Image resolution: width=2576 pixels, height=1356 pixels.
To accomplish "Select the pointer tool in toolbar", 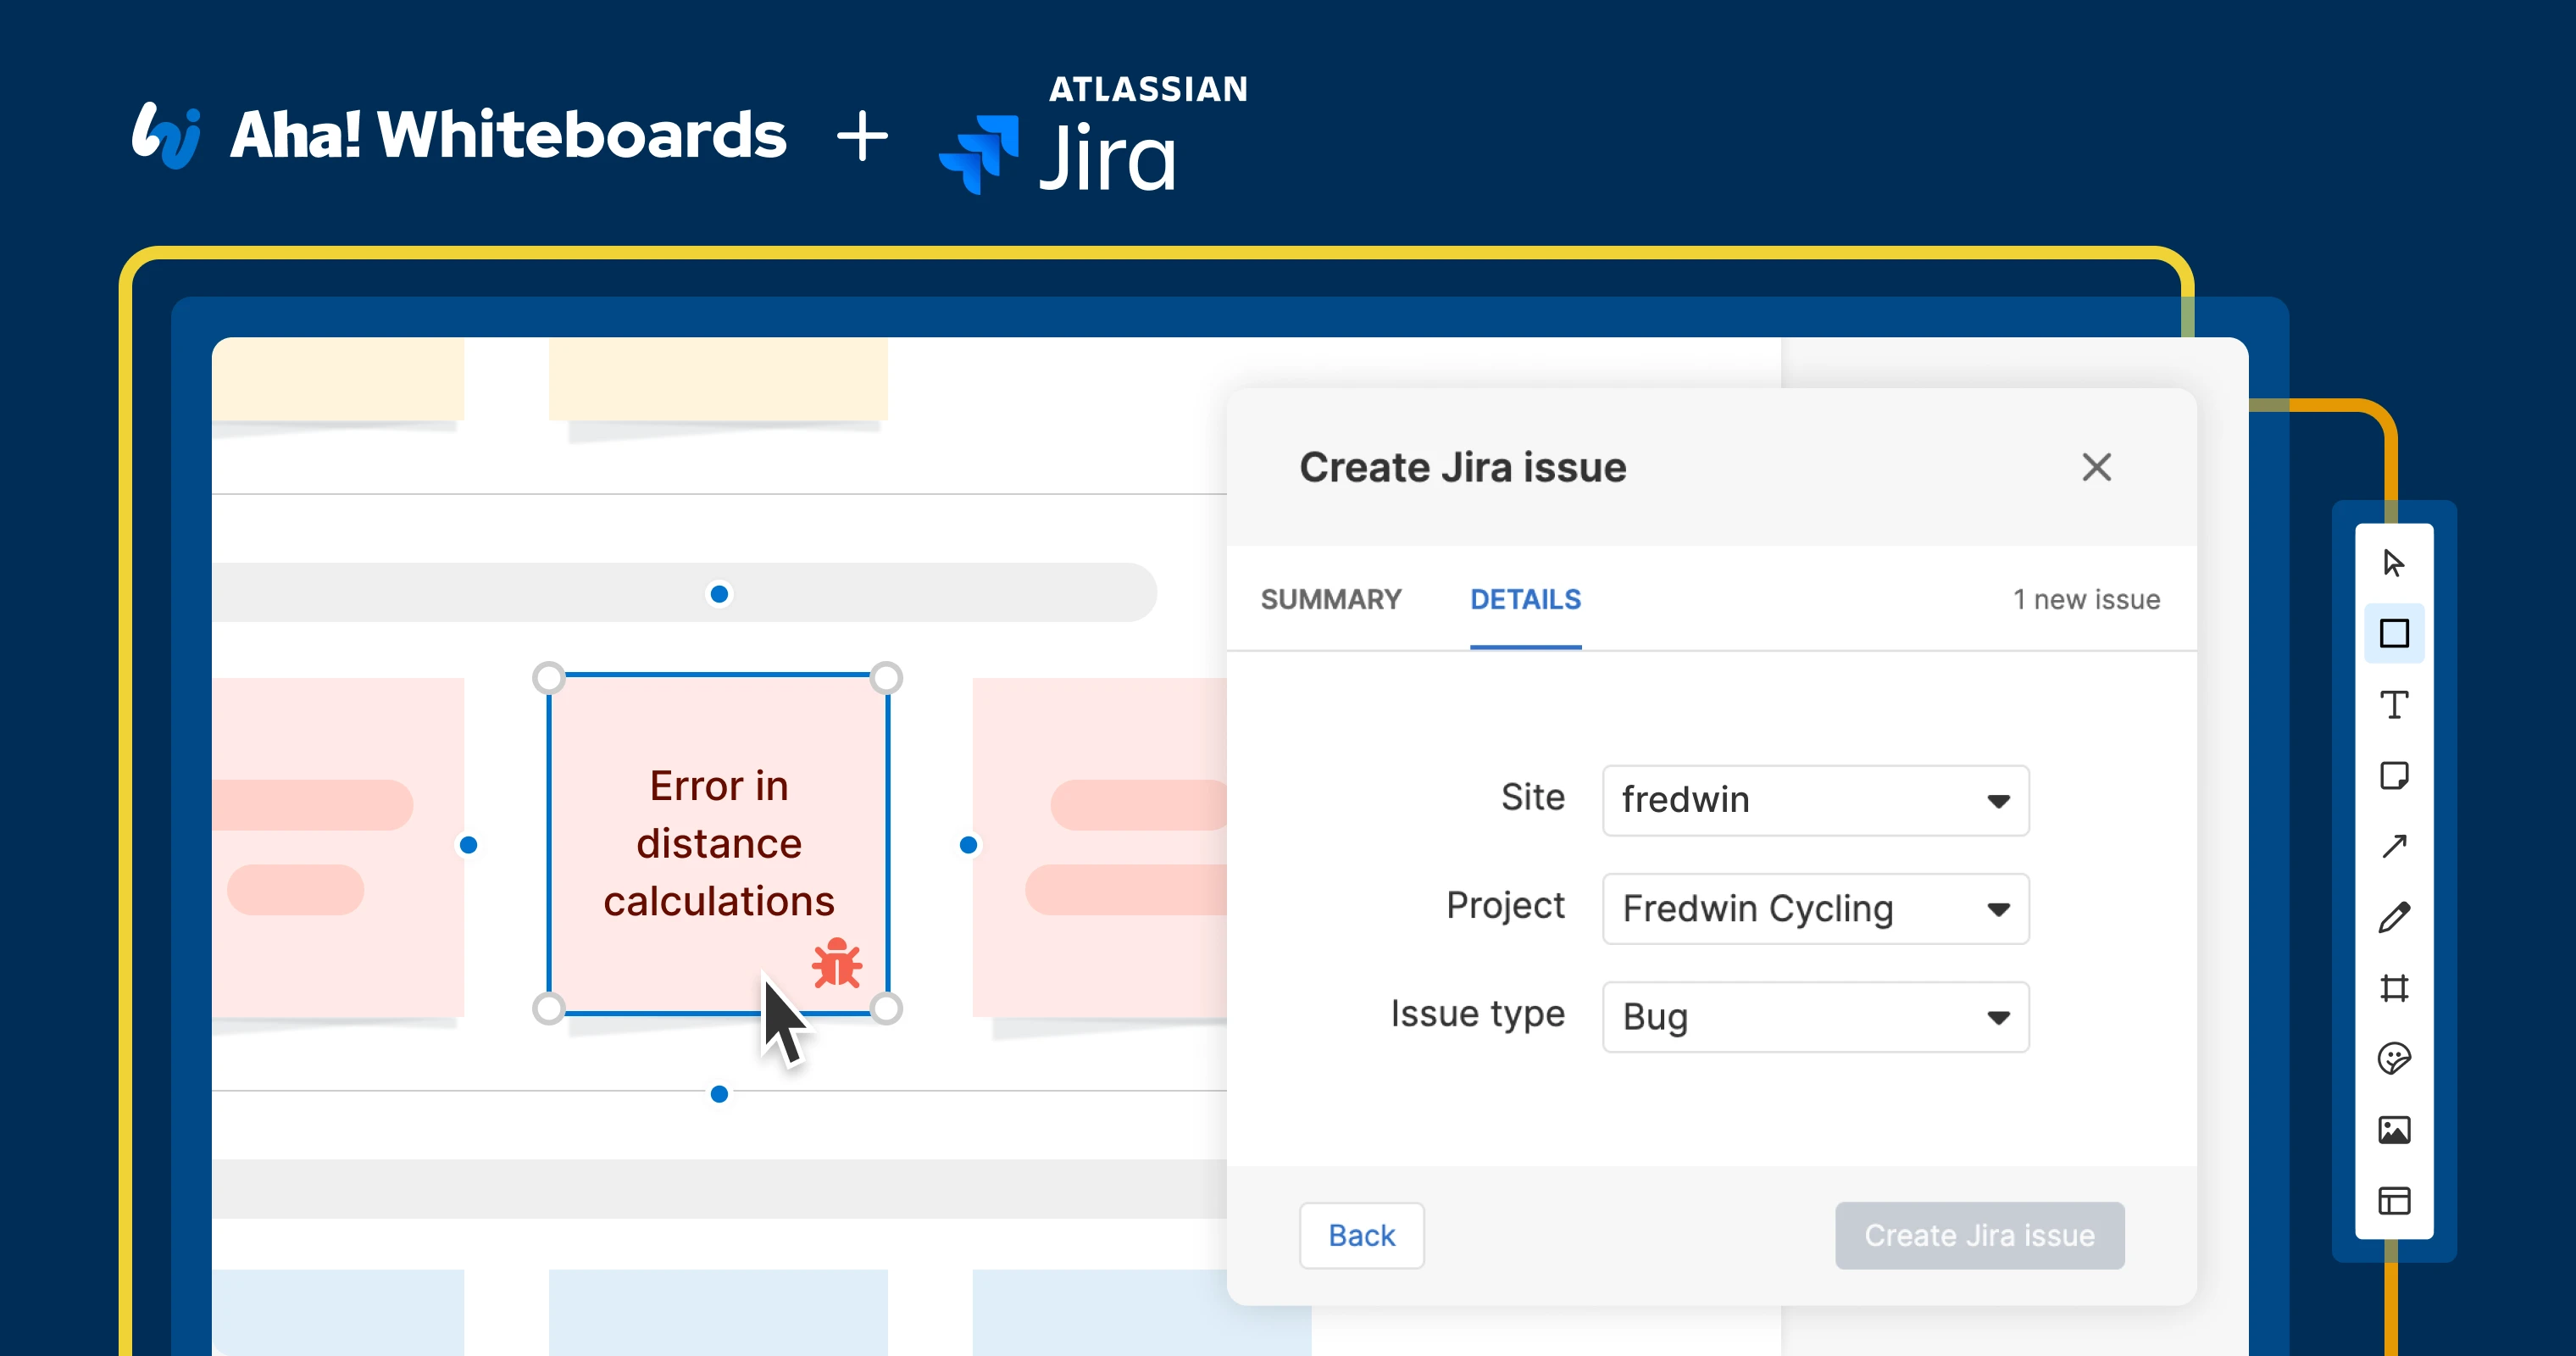I will click(x=2393, y=563).
